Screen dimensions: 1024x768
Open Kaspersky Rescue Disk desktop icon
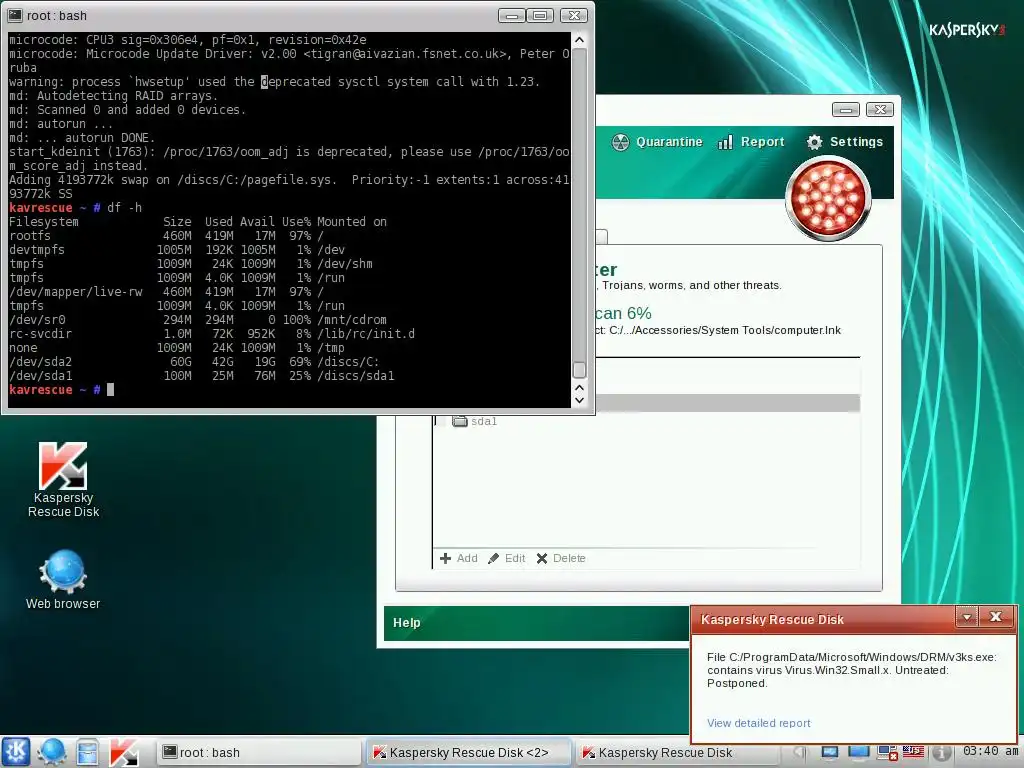tap(63, 480)
